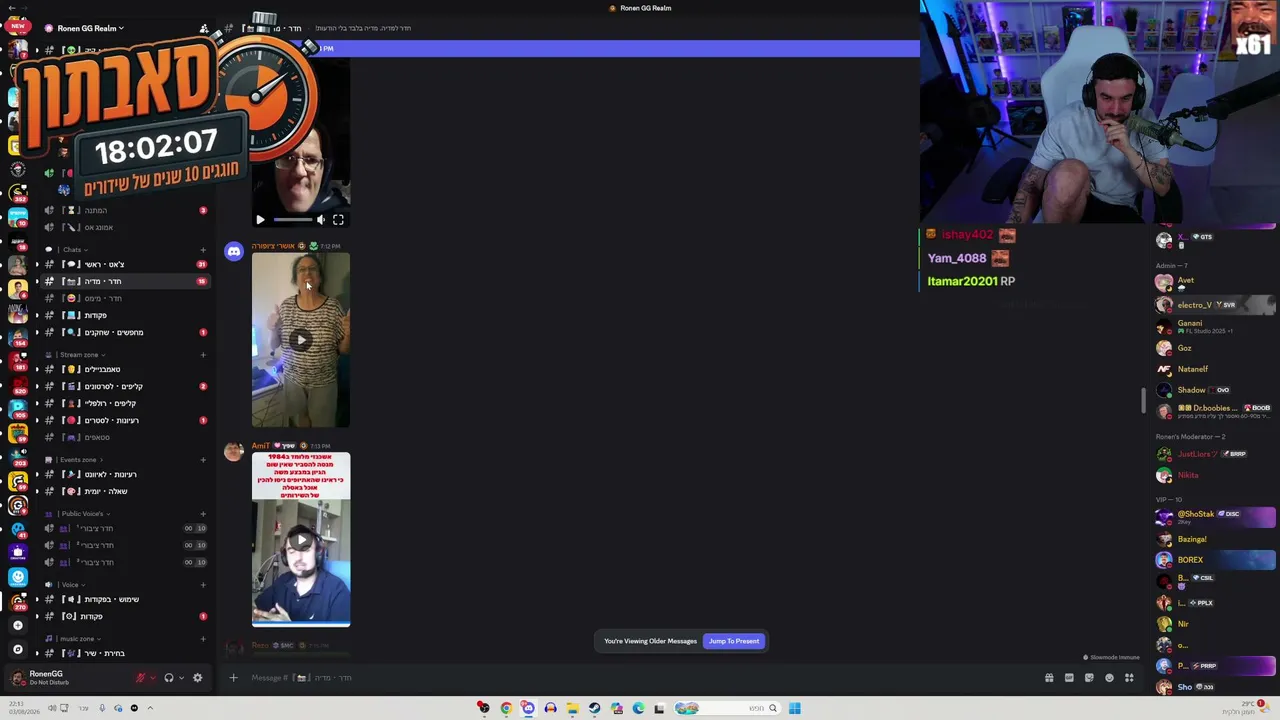1280x720 pixels.
Task: Open member Shadow's profile
Action: coord(1215,390)
